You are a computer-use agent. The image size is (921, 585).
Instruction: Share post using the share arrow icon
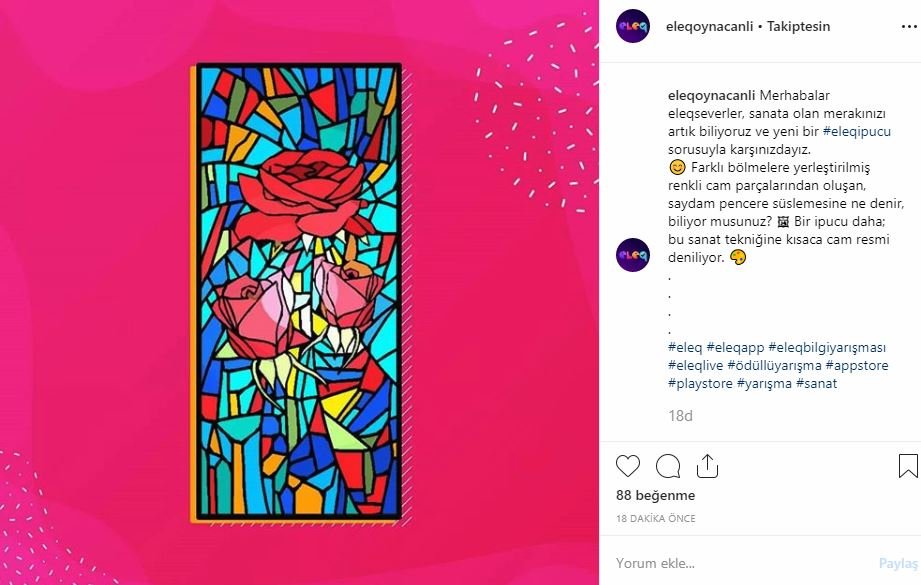707,466
